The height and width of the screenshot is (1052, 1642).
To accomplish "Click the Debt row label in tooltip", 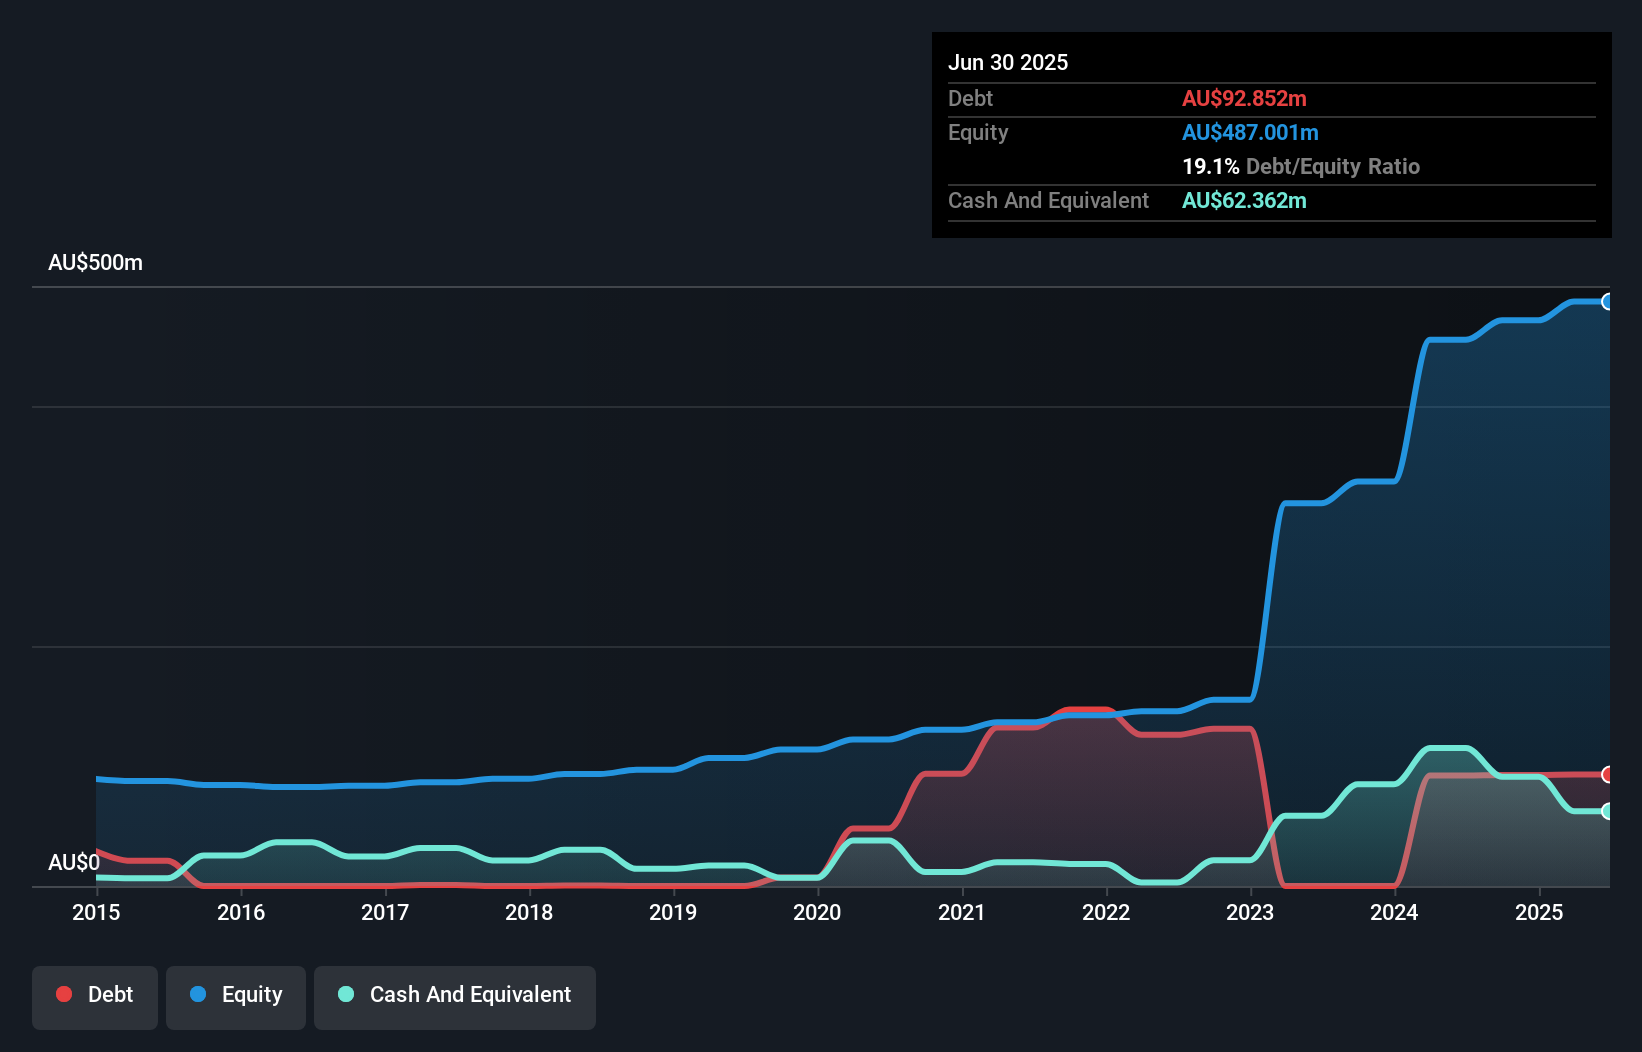I will point(970,98).
